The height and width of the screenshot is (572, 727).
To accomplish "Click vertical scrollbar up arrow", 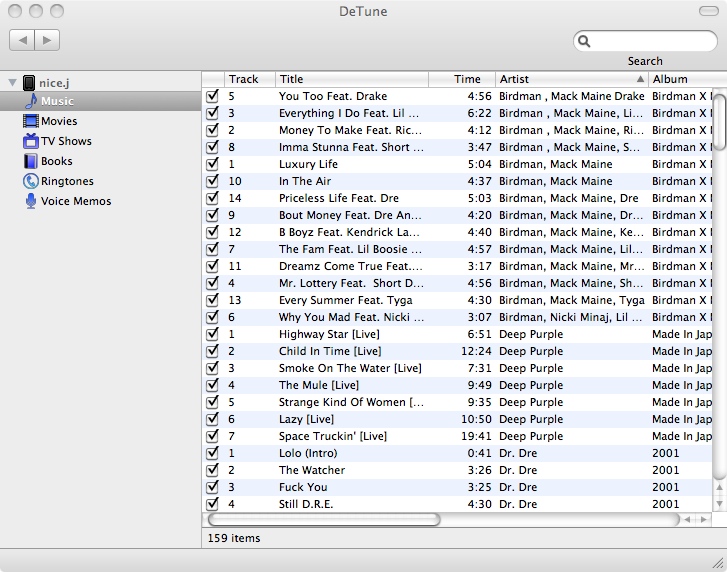I will click(x=719, y=487).
